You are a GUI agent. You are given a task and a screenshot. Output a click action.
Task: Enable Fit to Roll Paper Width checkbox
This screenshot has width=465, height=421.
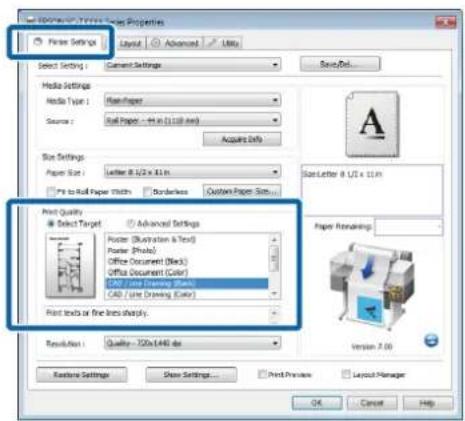click(51, 192)
